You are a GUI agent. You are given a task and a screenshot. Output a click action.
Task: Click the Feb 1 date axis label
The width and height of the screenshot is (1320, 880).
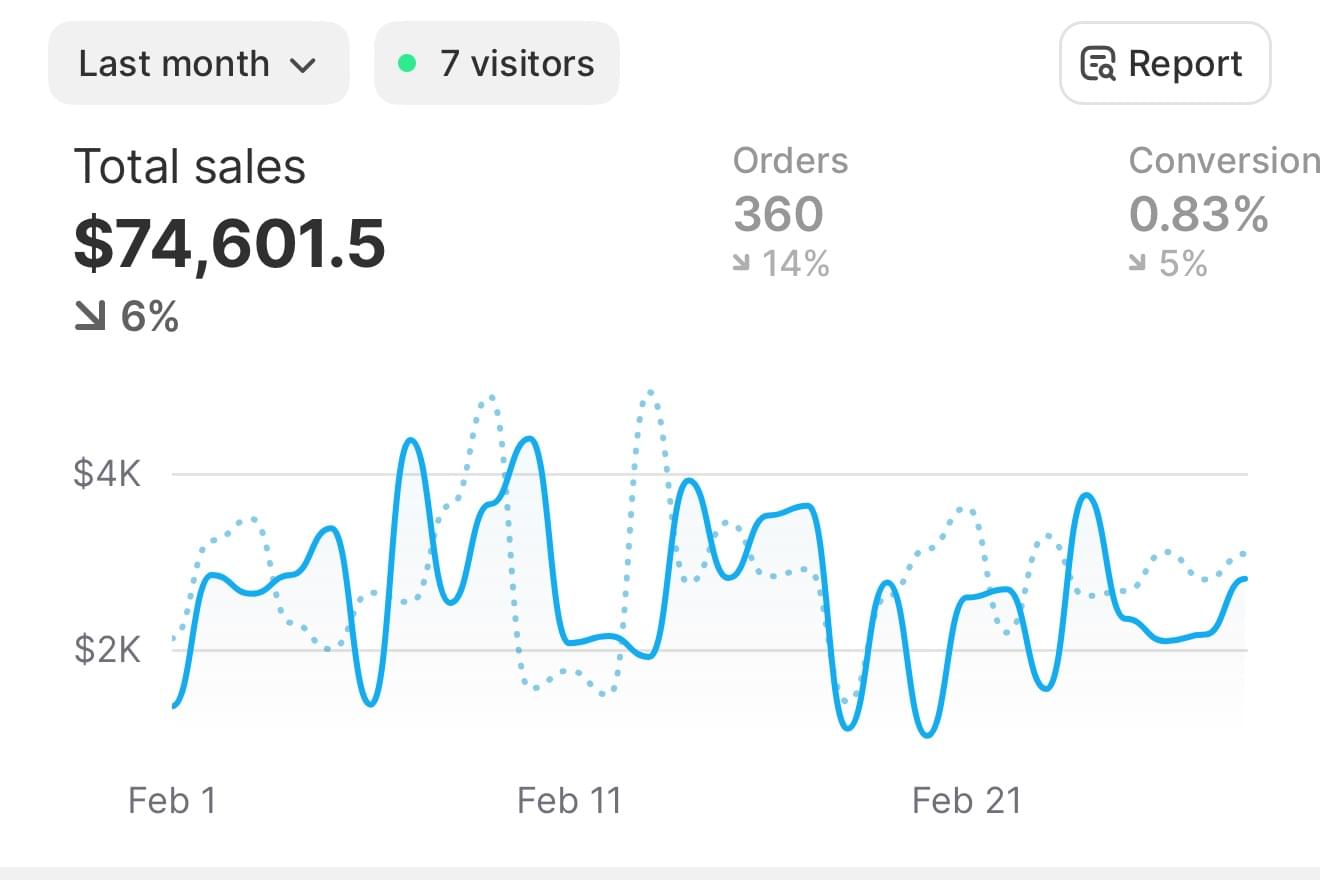point(172,800)
